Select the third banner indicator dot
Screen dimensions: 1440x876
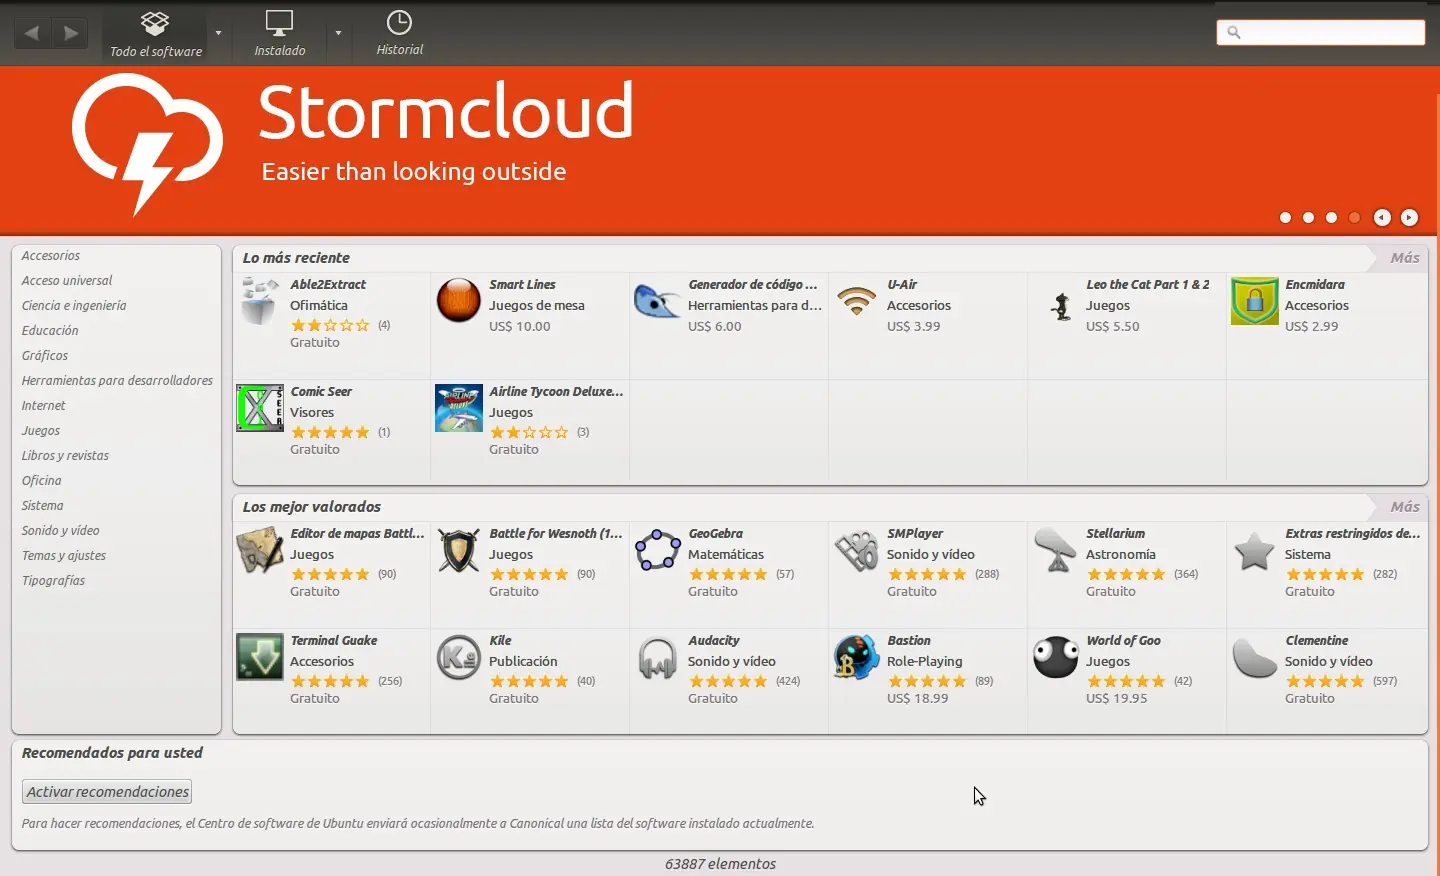1332,217
